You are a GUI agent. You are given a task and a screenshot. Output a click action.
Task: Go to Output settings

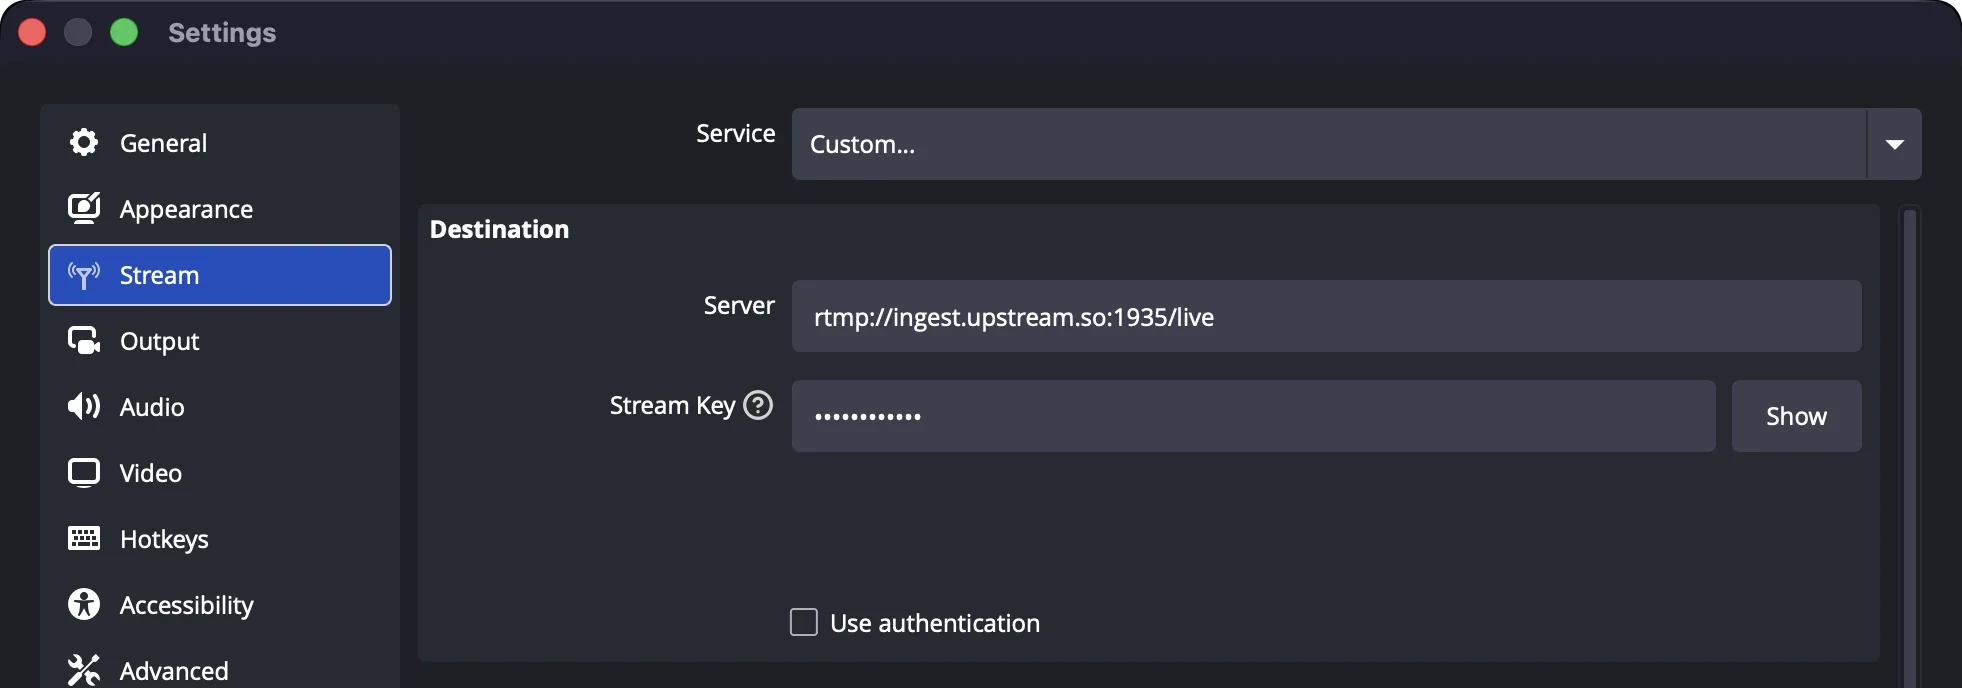[220, 341]
